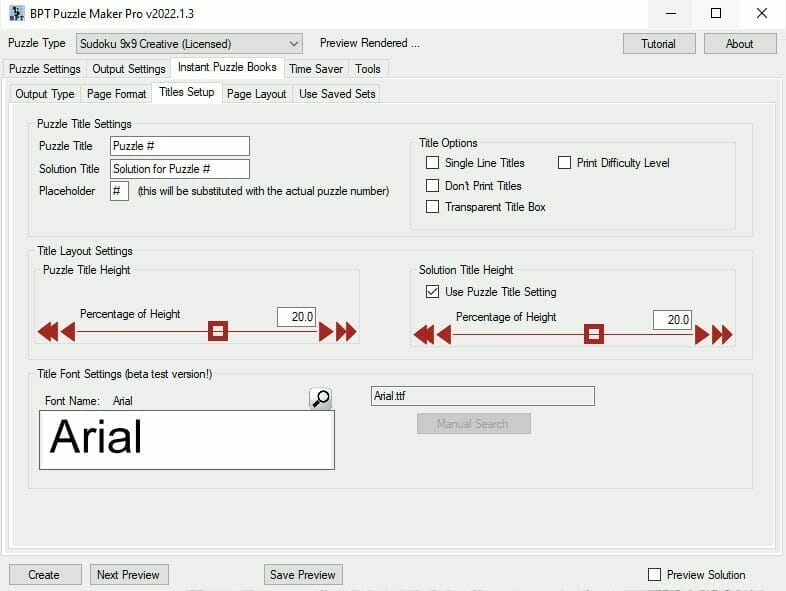Click the double-right arrow of the Puzzle Title Height slider
Viewport: 786px width, 591px height.
(346, 331)
